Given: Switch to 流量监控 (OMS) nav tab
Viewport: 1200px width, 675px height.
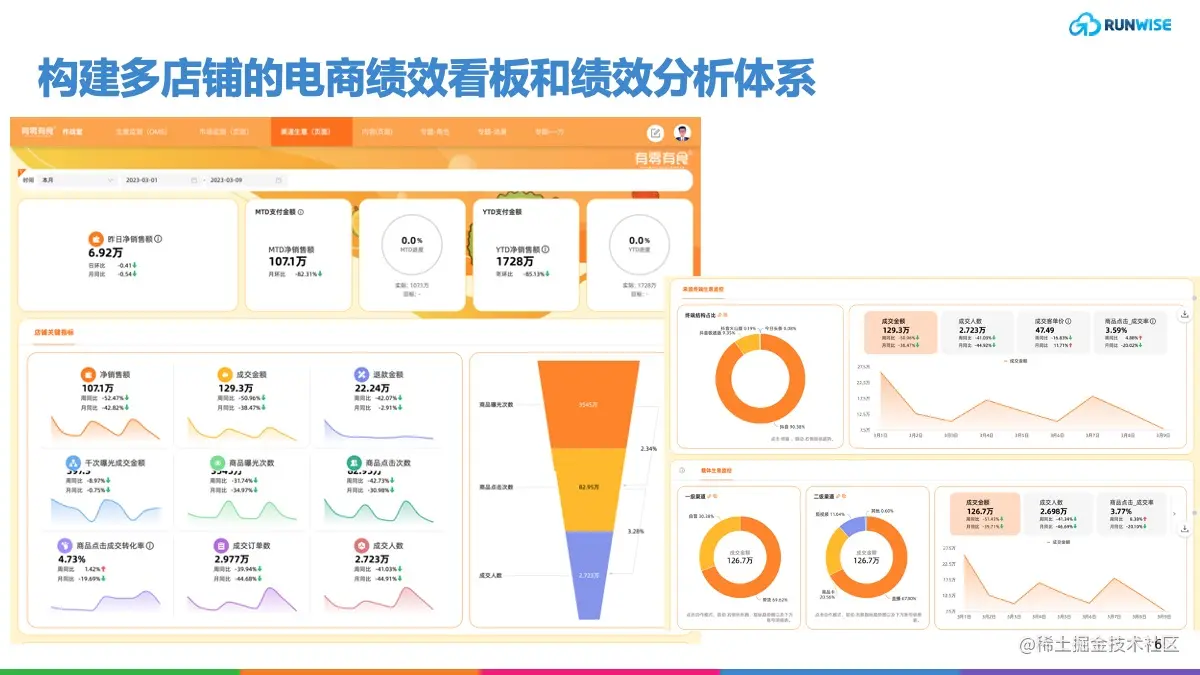Looking at the screenshot, I should [142, 132].
